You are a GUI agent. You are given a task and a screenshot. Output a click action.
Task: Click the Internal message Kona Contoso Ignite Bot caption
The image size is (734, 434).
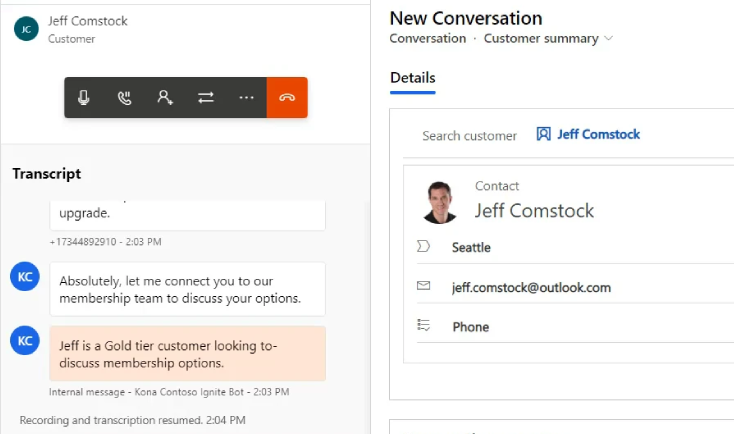[169, 392]
